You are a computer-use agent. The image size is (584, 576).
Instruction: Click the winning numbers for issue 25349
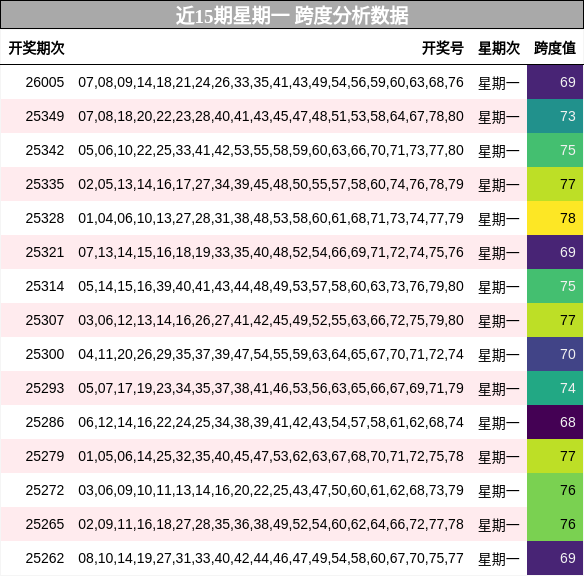click(271, 116)
